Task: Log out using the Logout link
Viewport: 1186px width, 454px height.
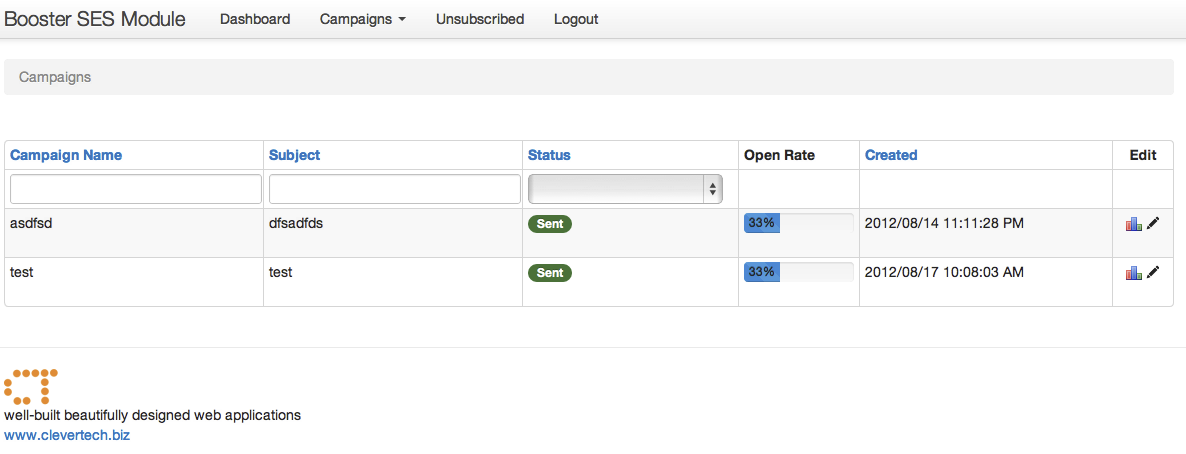Action: pyautogui.click(x=576, y=19)
